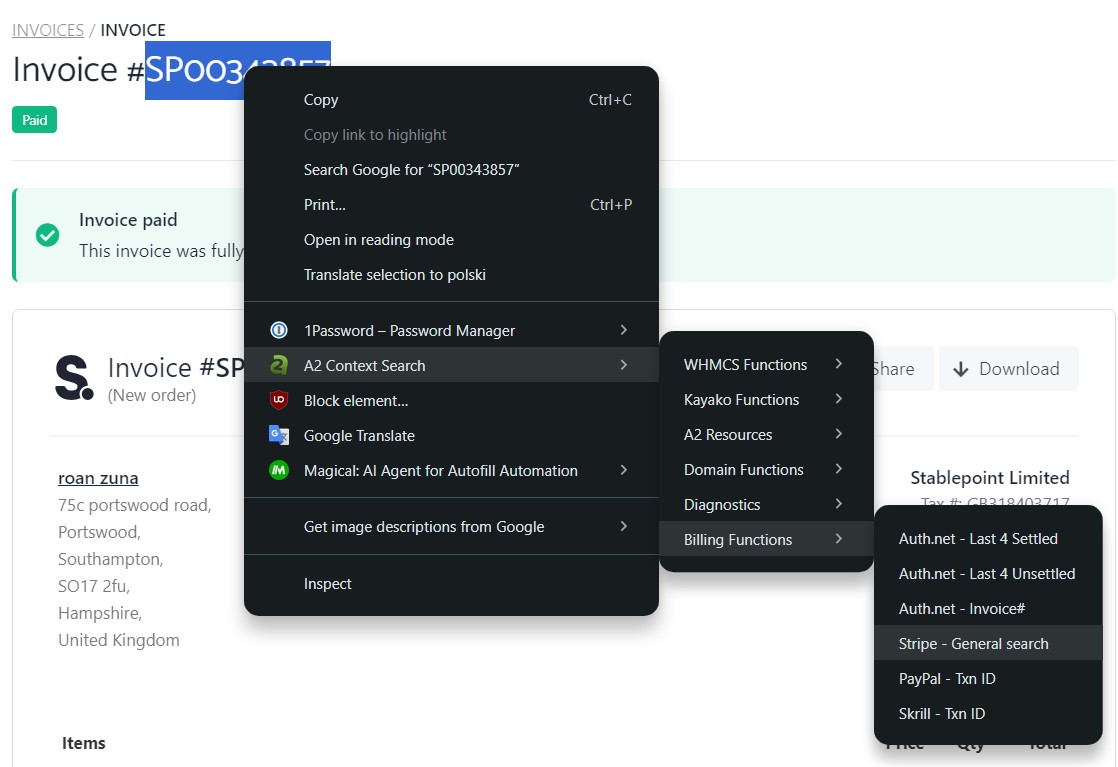Click the United Kingdom address line
The image size is (1118, 767).
point(118,640)
